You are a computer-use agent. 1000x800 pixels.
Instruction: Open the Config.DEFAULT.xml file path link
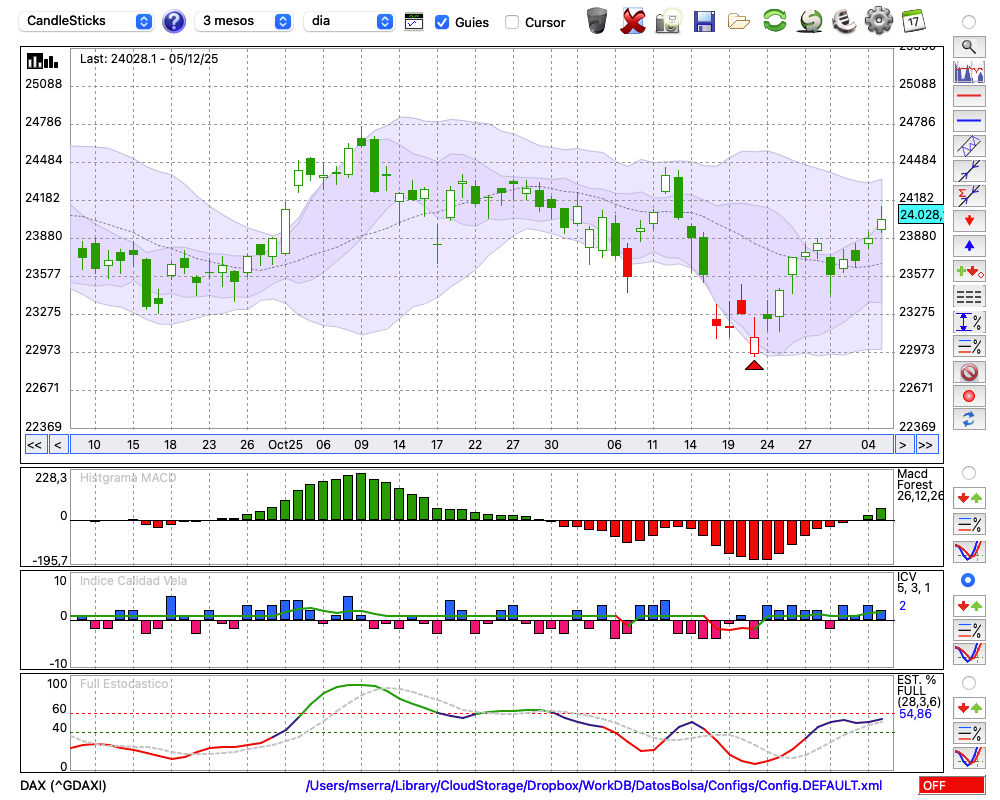[594, 785]
